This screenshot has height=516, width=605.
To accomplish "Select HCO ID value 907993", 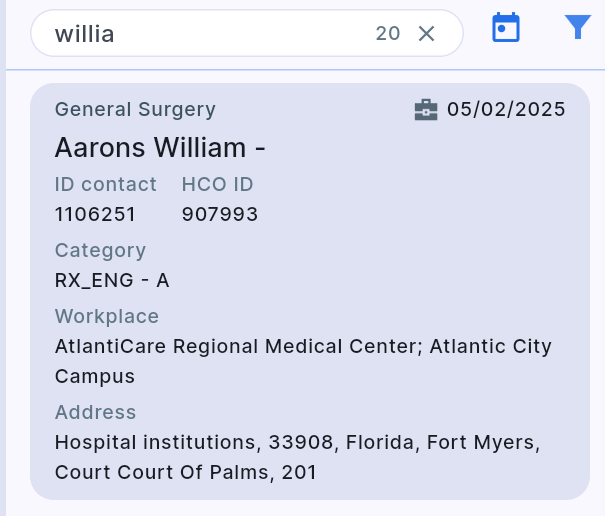I will pyautogui.click(x=220, y=214).
